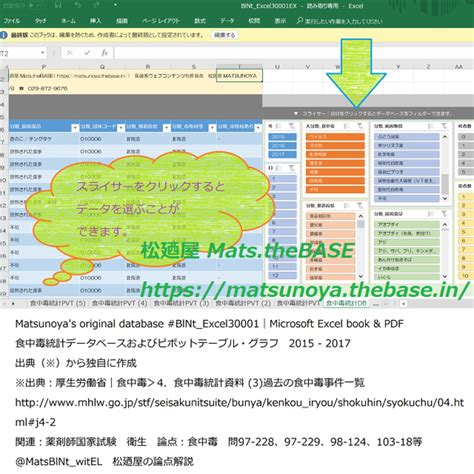The image size is (474, 474).
Task: Select the top orange item in 大分類 slicer
Action: tap(335, 137)
